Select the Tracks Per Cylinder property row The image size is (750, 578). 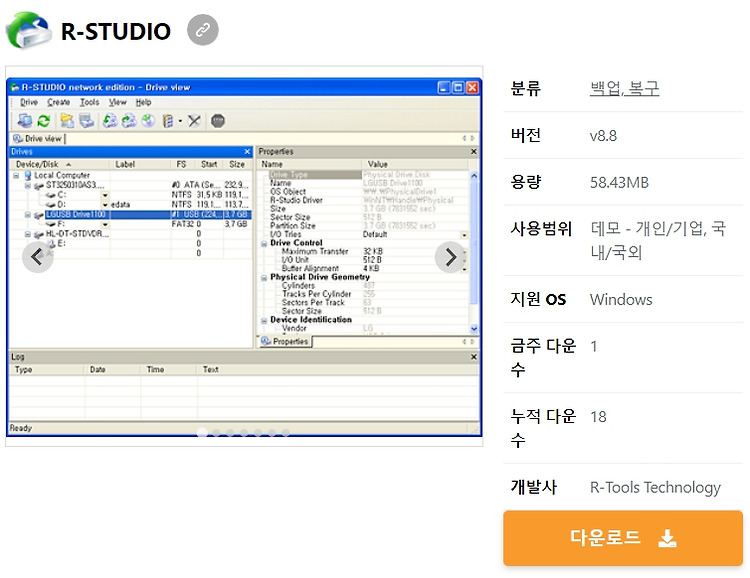point(368,294)
